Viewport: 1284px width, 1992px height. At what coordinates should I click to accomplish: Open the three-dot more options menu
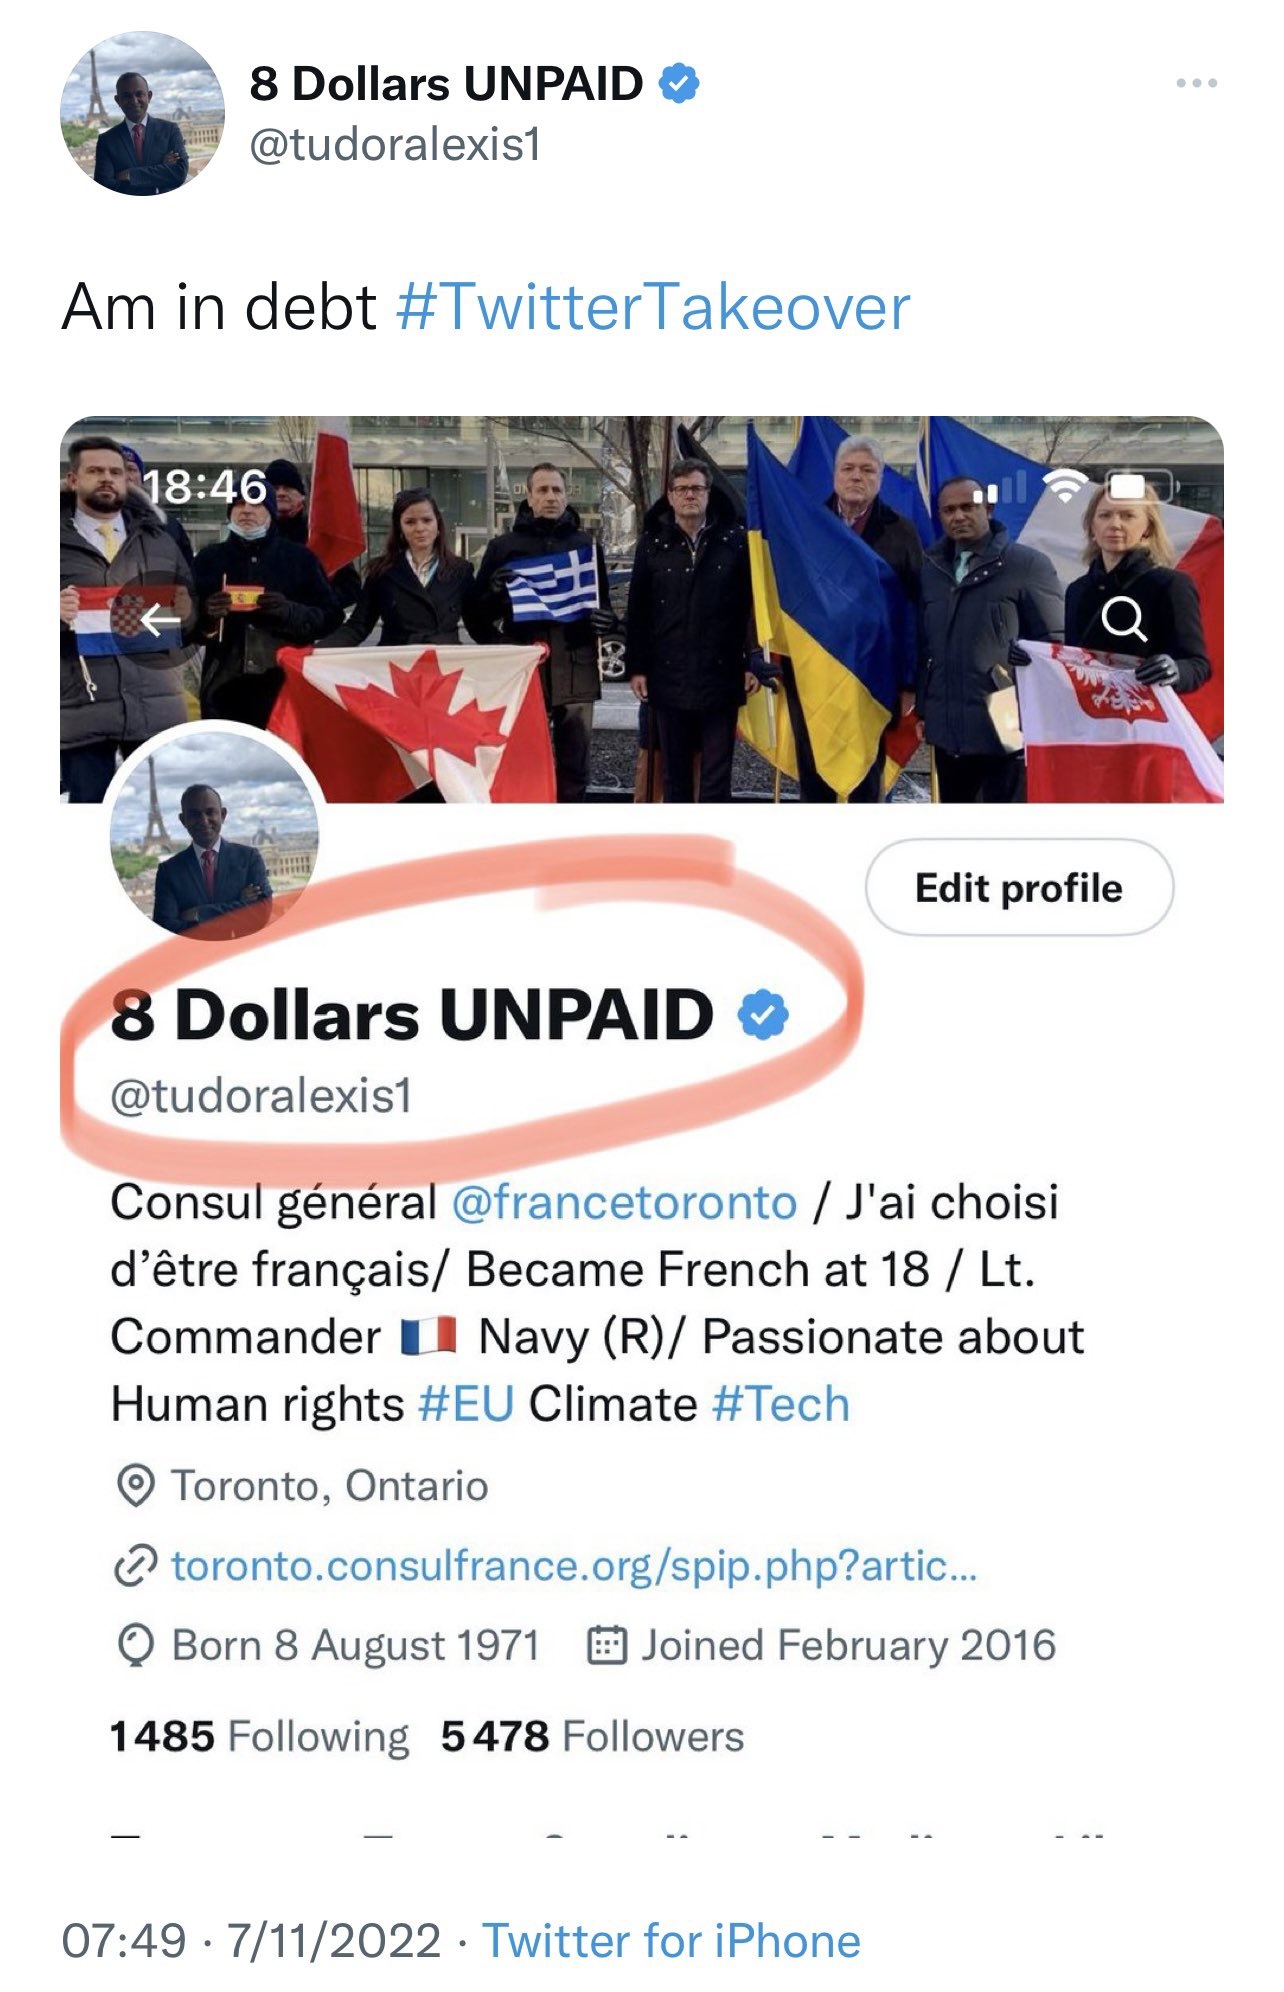coord(1196,83)
